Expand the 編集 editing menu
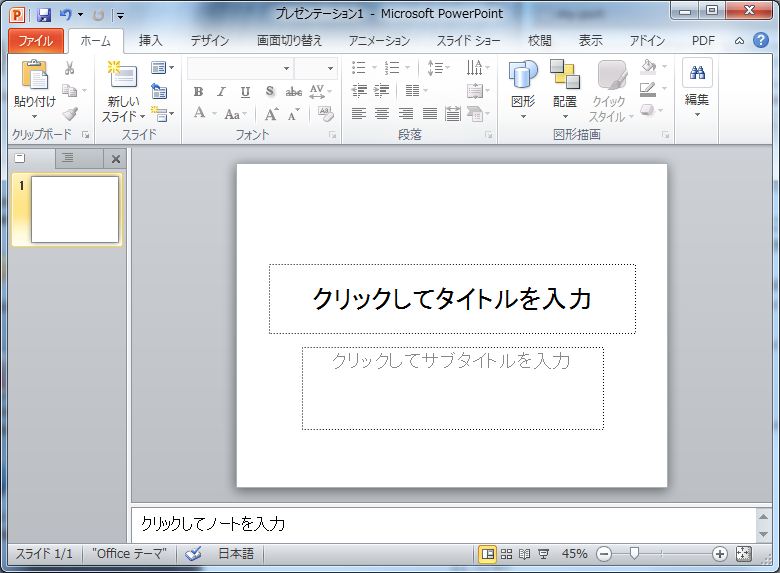The image size is (780, 573). (x=697, y=88)
